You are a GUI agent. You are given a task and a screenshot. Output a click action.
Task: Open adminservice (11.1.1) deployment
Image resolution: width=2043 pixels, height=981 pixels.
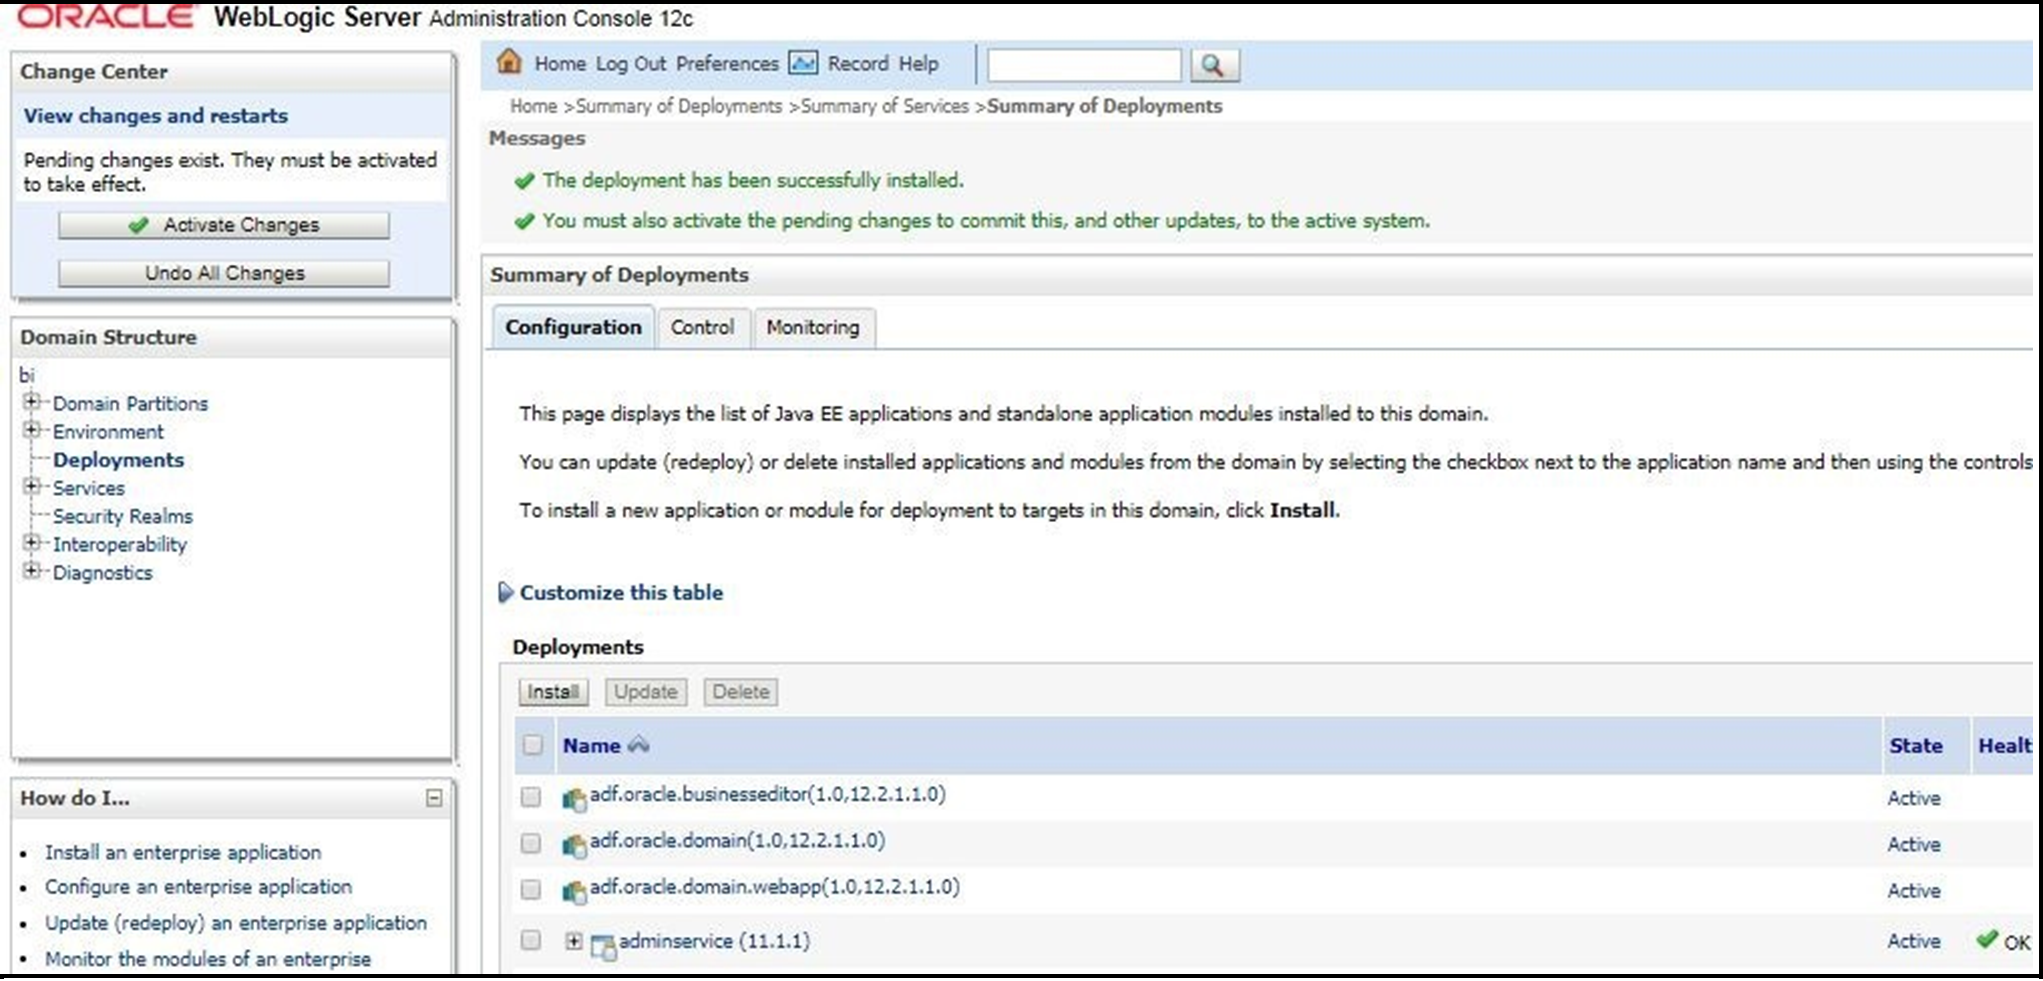715,941
